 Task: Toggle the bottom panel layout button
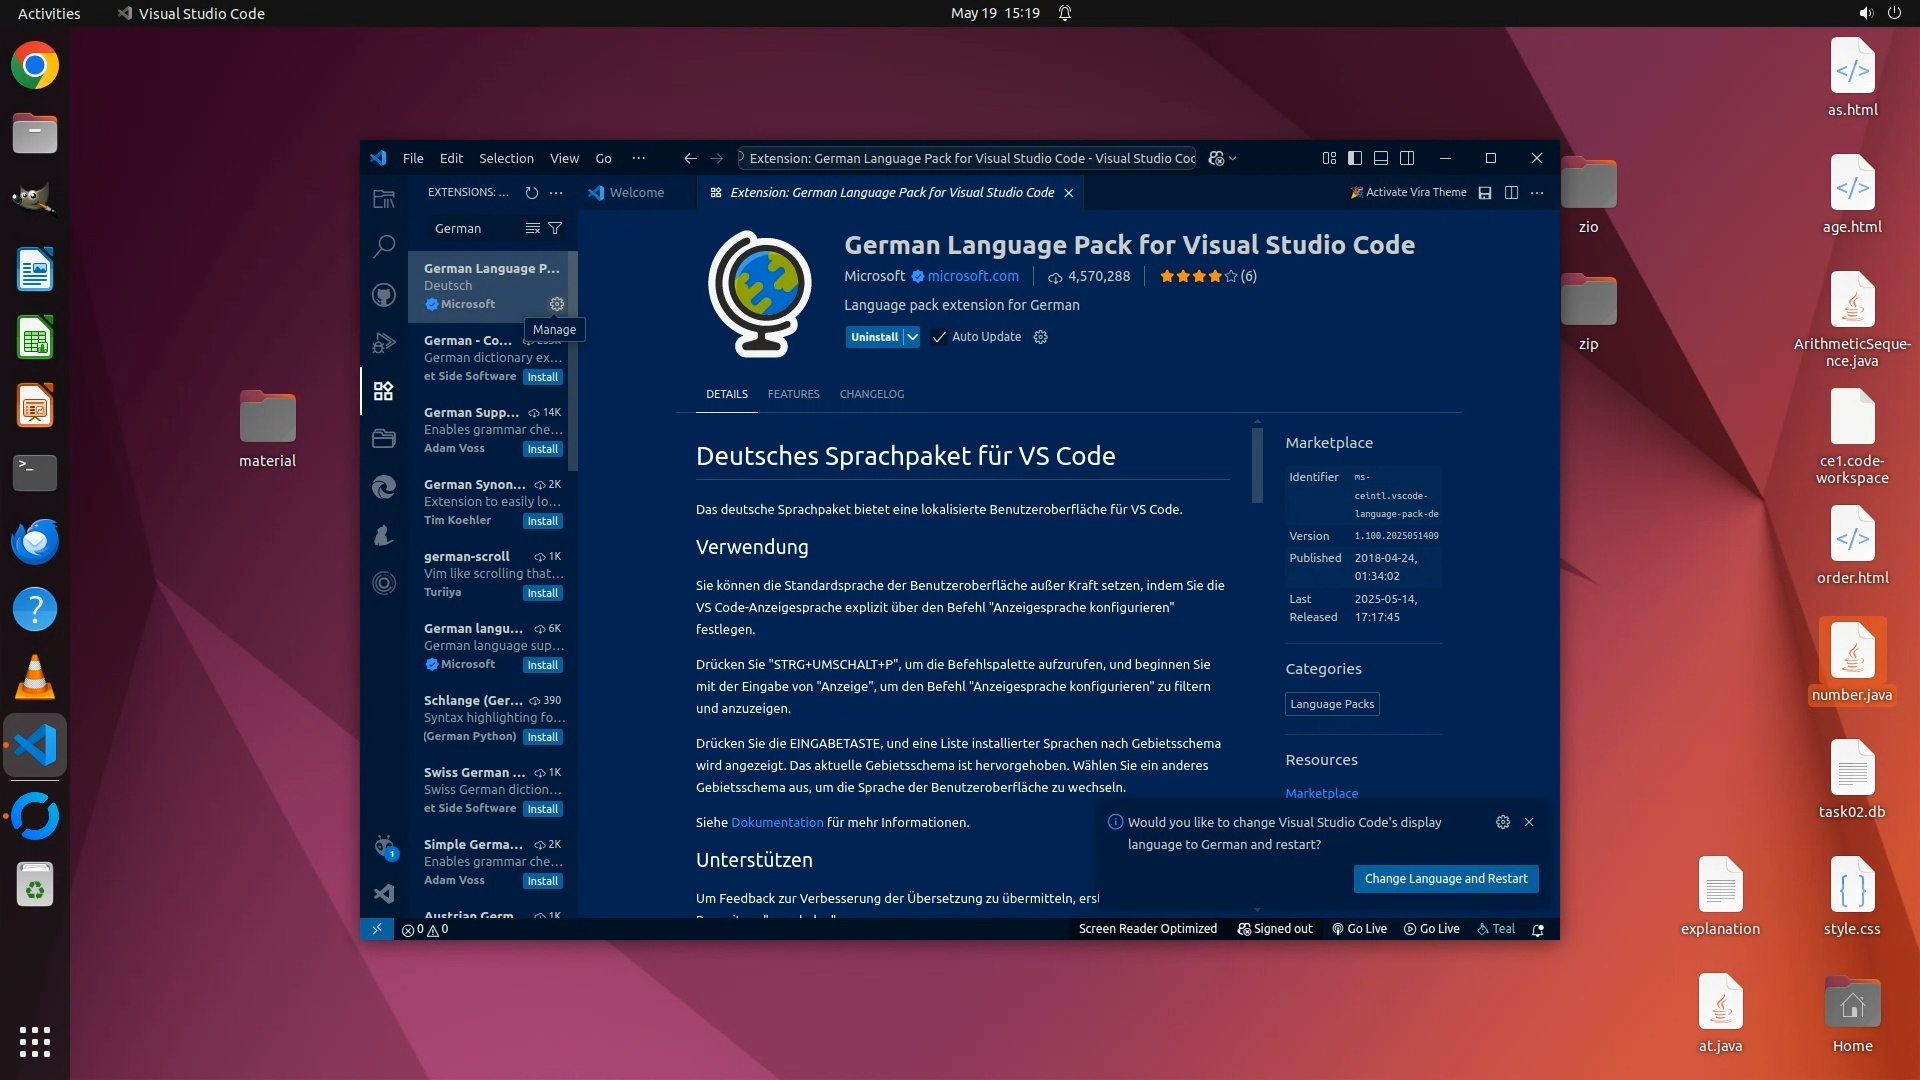click(1381, 158)
